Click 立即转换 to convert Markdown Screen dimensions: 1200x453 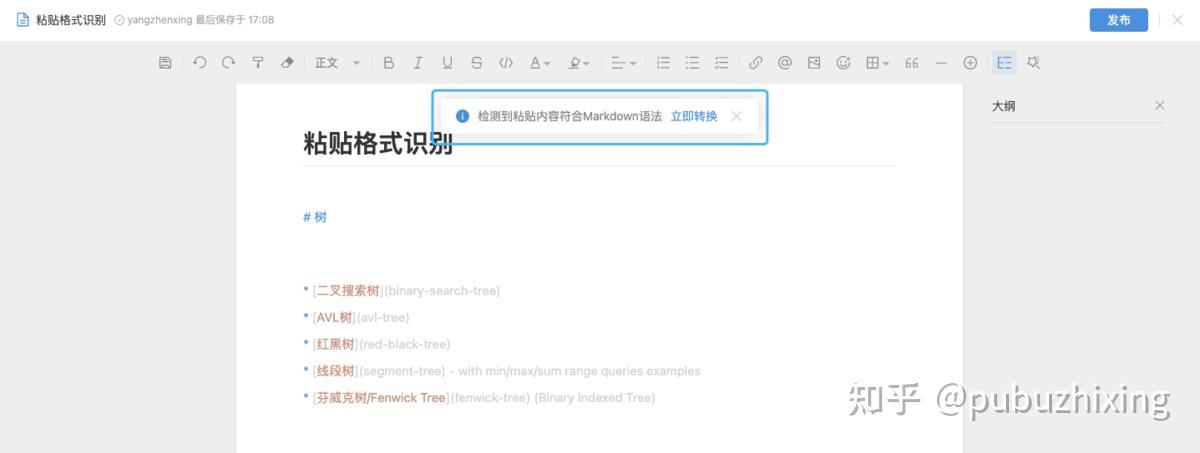(694, 116)
